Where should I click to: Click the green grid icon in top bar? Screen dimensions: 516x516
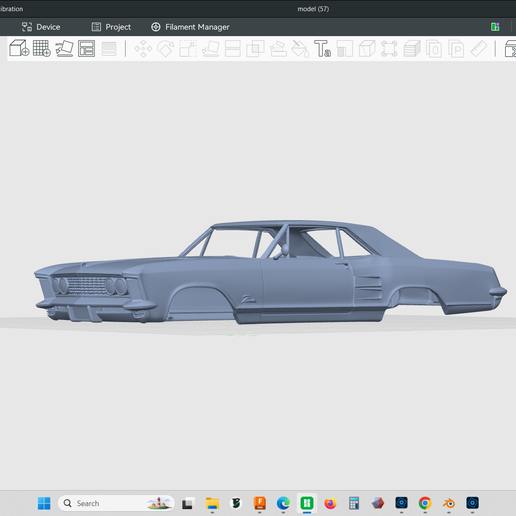click(x=495, y=27)
